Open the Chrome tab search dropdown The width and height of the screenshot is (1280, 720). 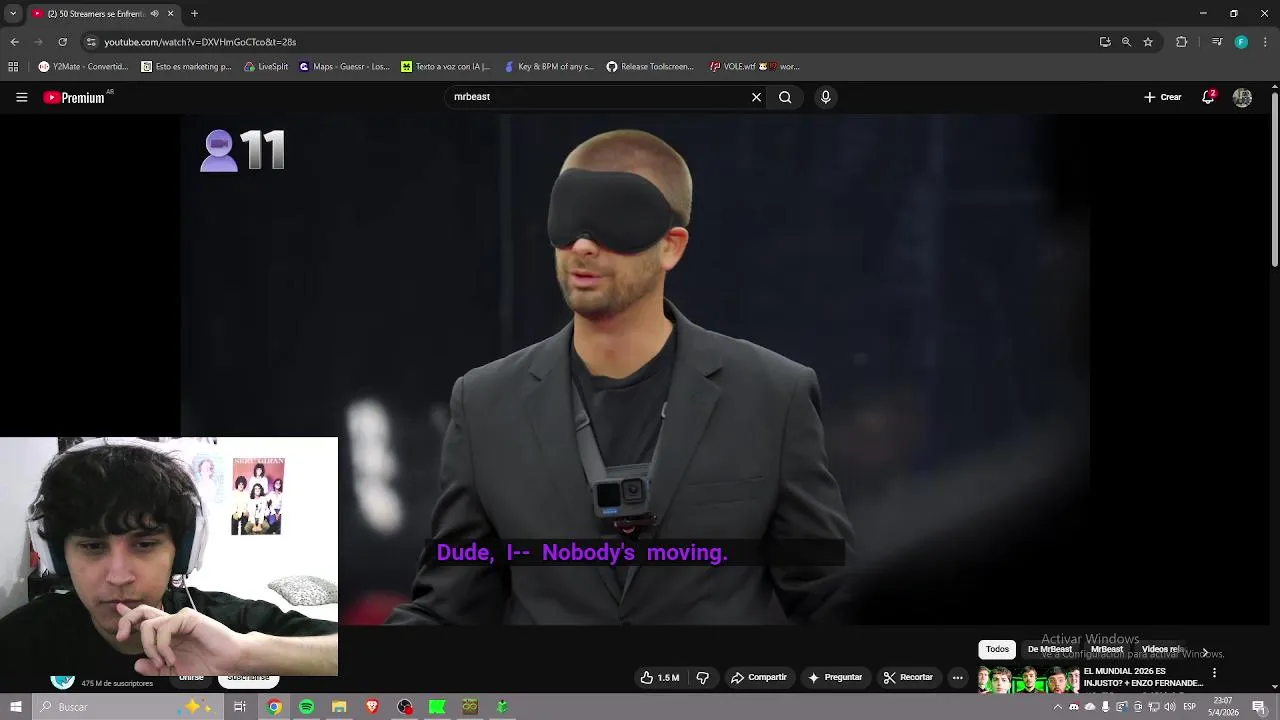(13, 14)
